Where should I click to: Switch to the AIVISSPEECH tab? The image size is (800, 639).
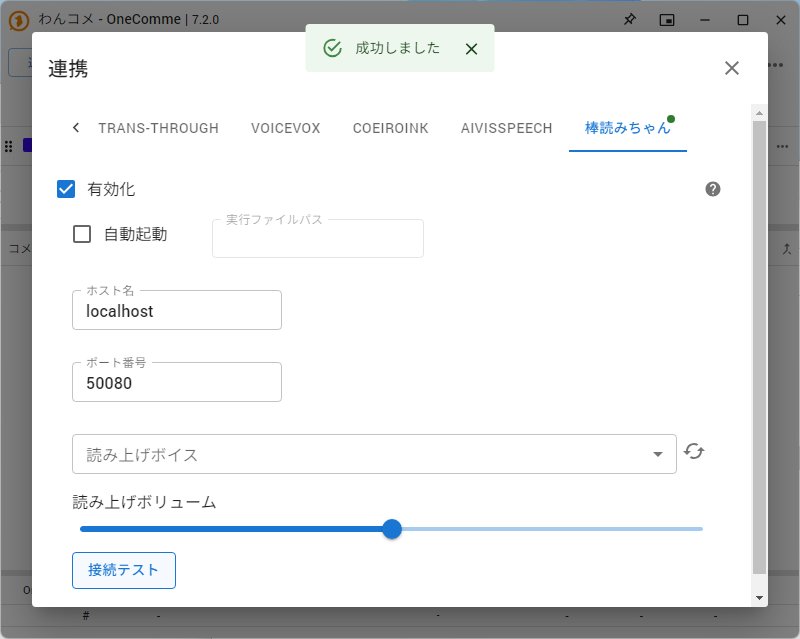[x=506, y=128]
